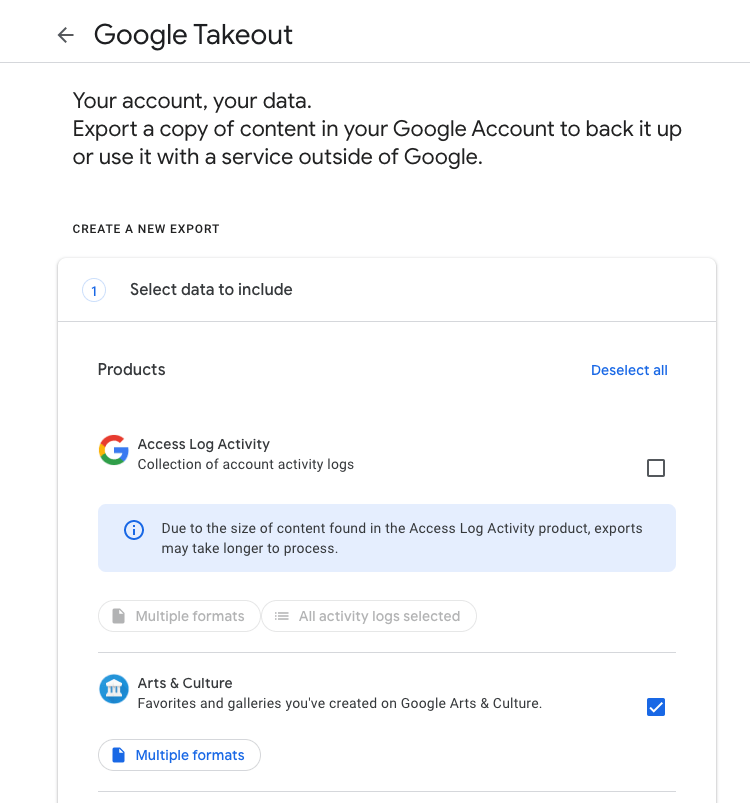Image resolution: width=750 pixels, height=803 pixels.
Task: Open the All activity logs selected chip
Action: [369, 616]
